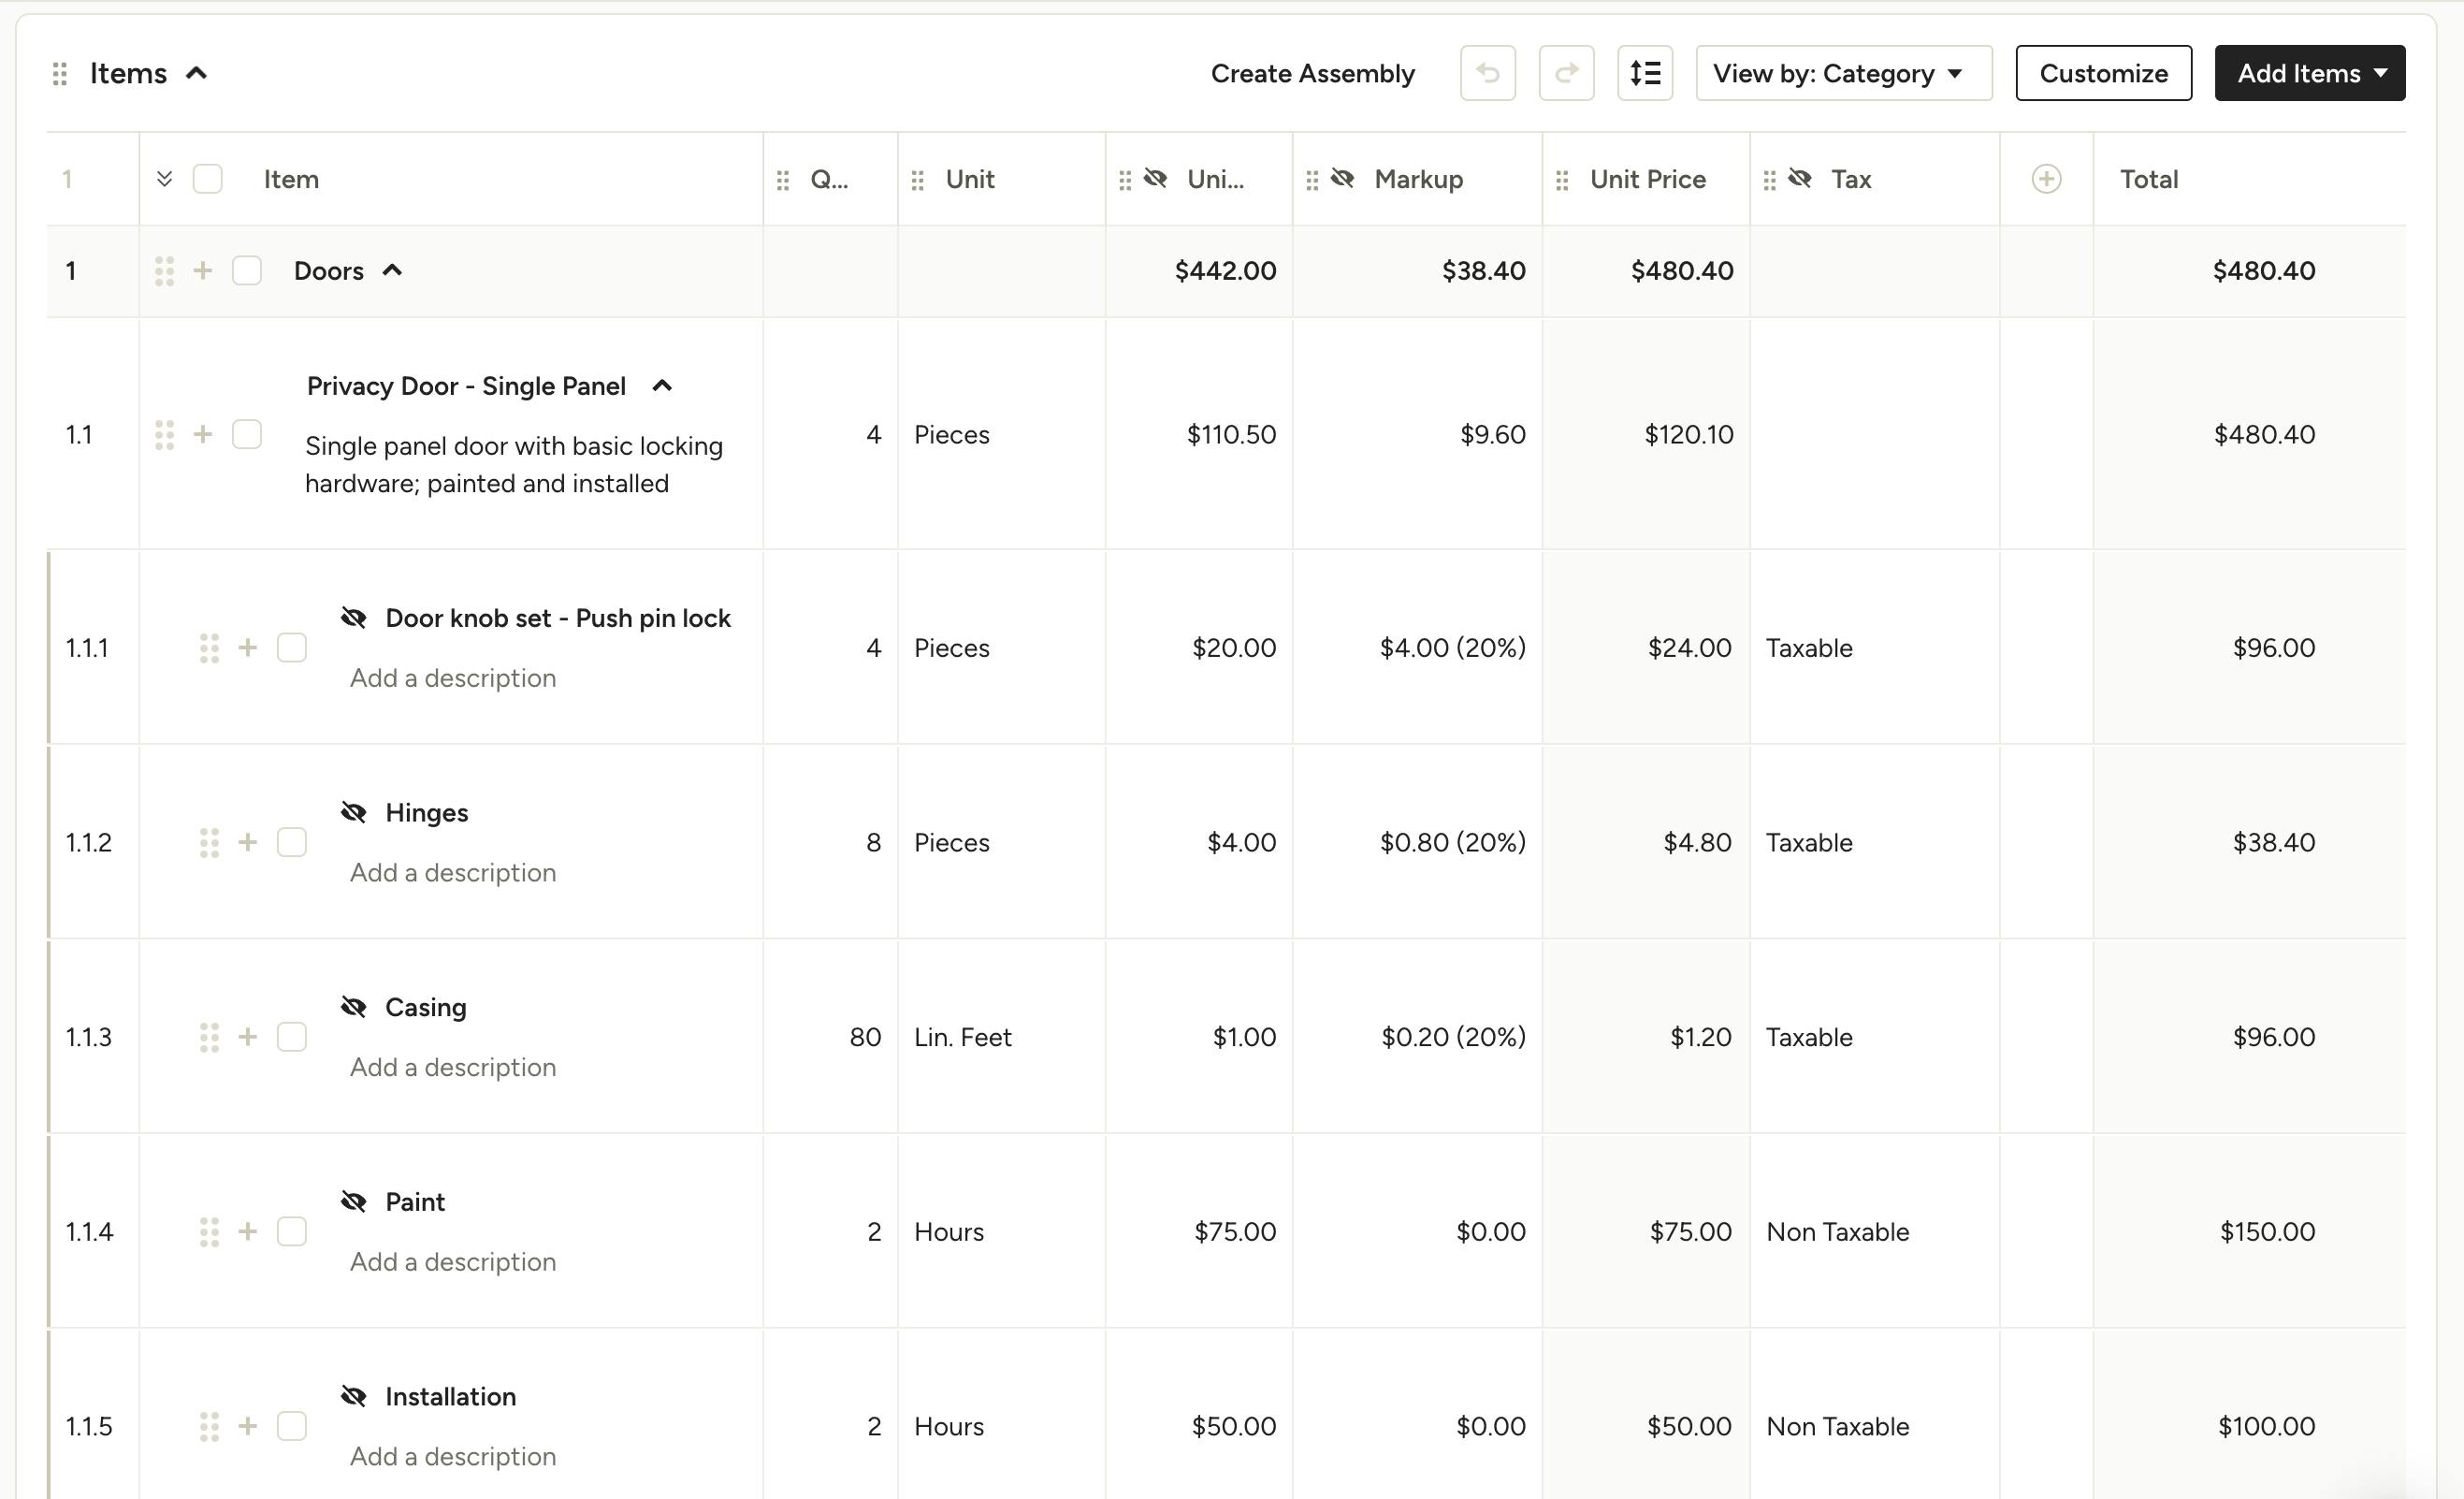Click drag handle on Unit column header

918,180
